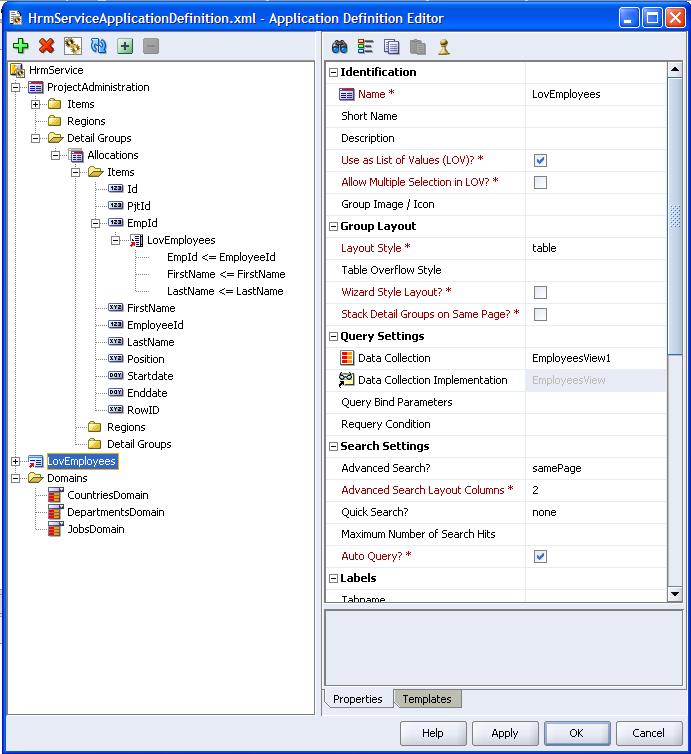Collapse the Identification property section

[x=333, y=72]
